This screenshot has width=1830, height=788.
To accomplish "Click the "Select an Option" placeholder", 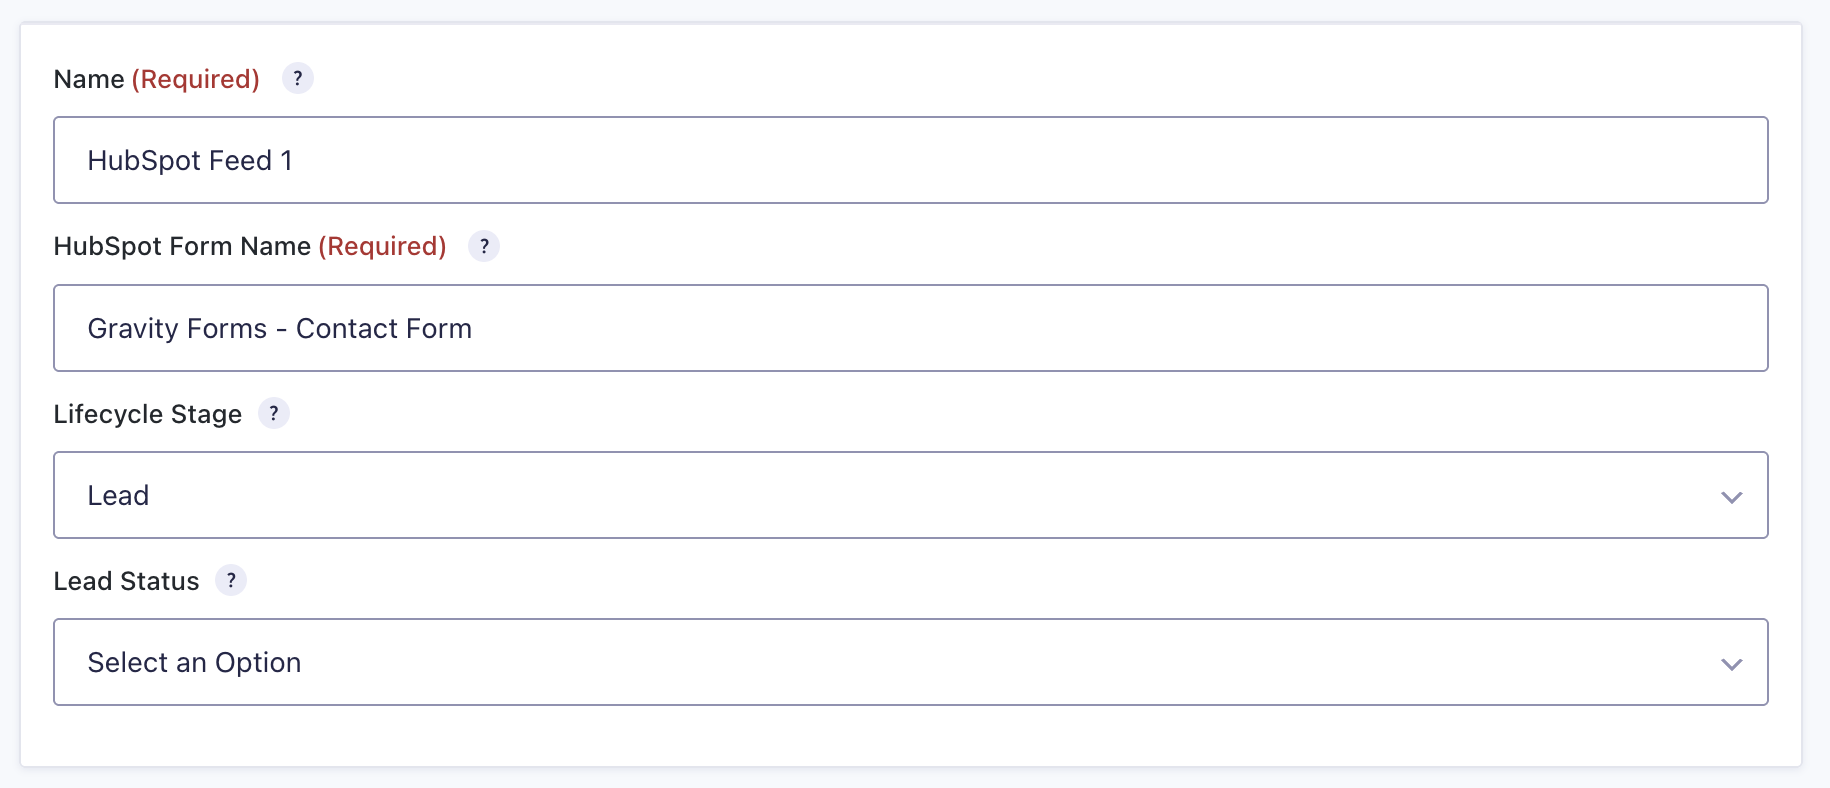I will (x=194, y=663).
